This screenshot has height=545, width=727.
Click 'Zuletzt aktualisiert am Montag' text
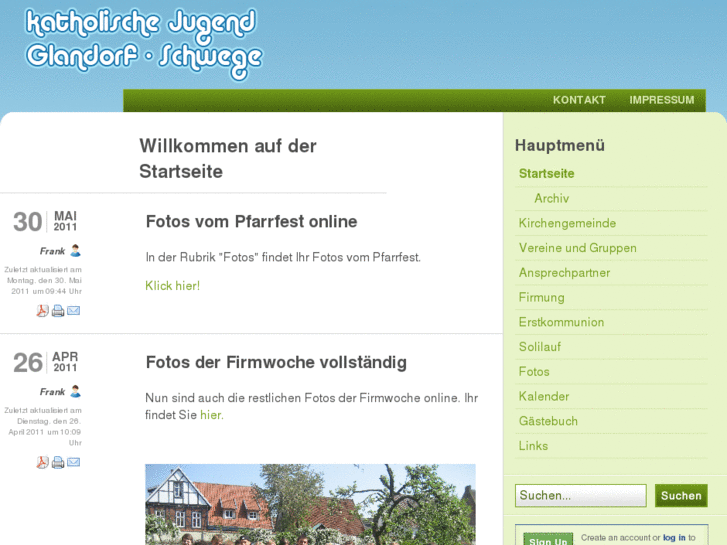pos(45,280)
